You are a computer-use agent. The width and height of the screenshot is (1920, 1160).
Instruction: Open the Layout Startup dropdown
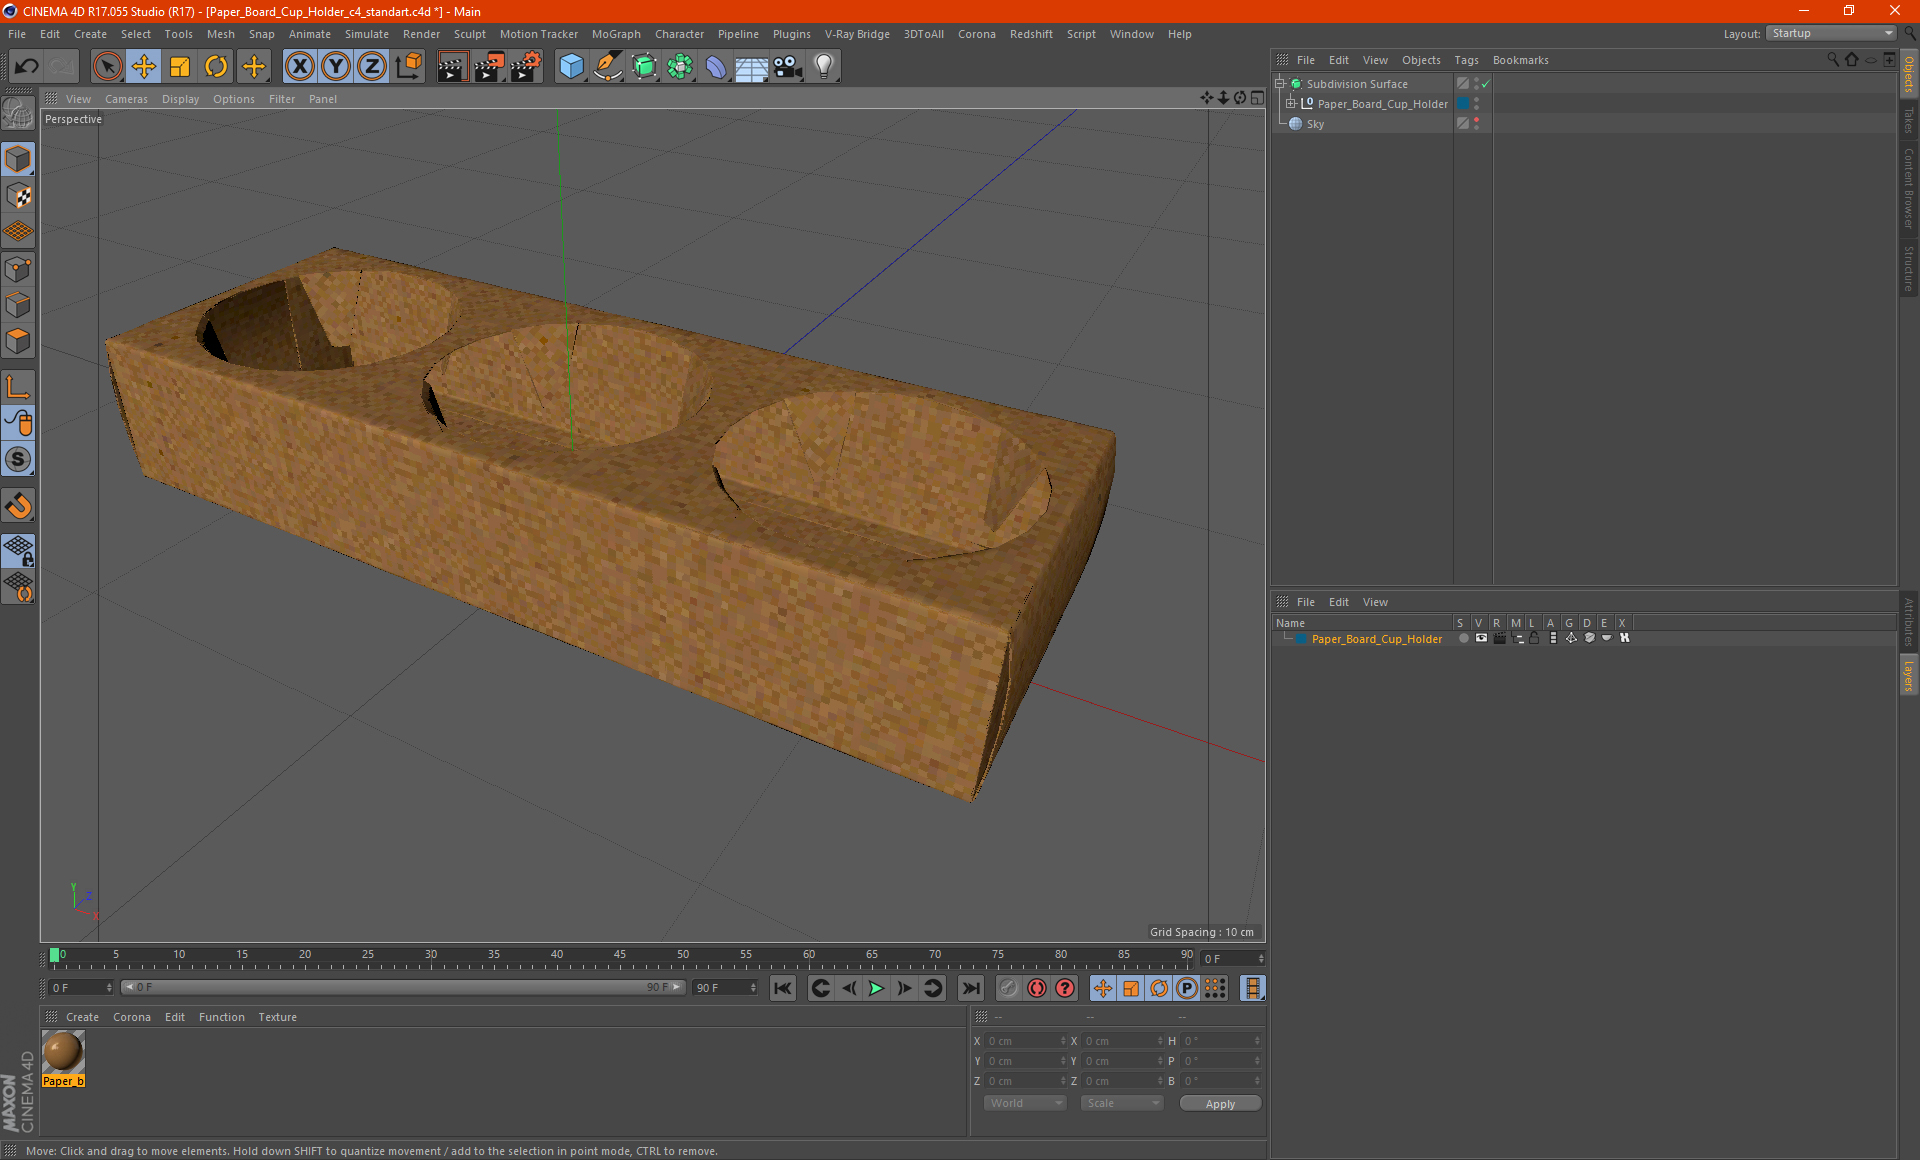(x=1831, y=33)
